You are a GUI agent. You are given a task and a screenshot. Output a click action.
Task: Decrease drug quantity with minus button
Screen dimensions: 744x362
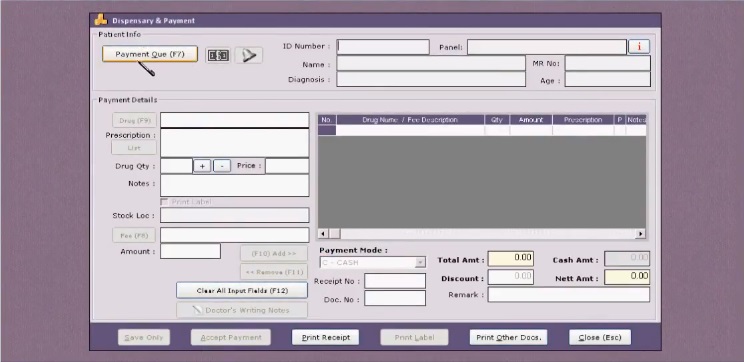pos(222,166)
